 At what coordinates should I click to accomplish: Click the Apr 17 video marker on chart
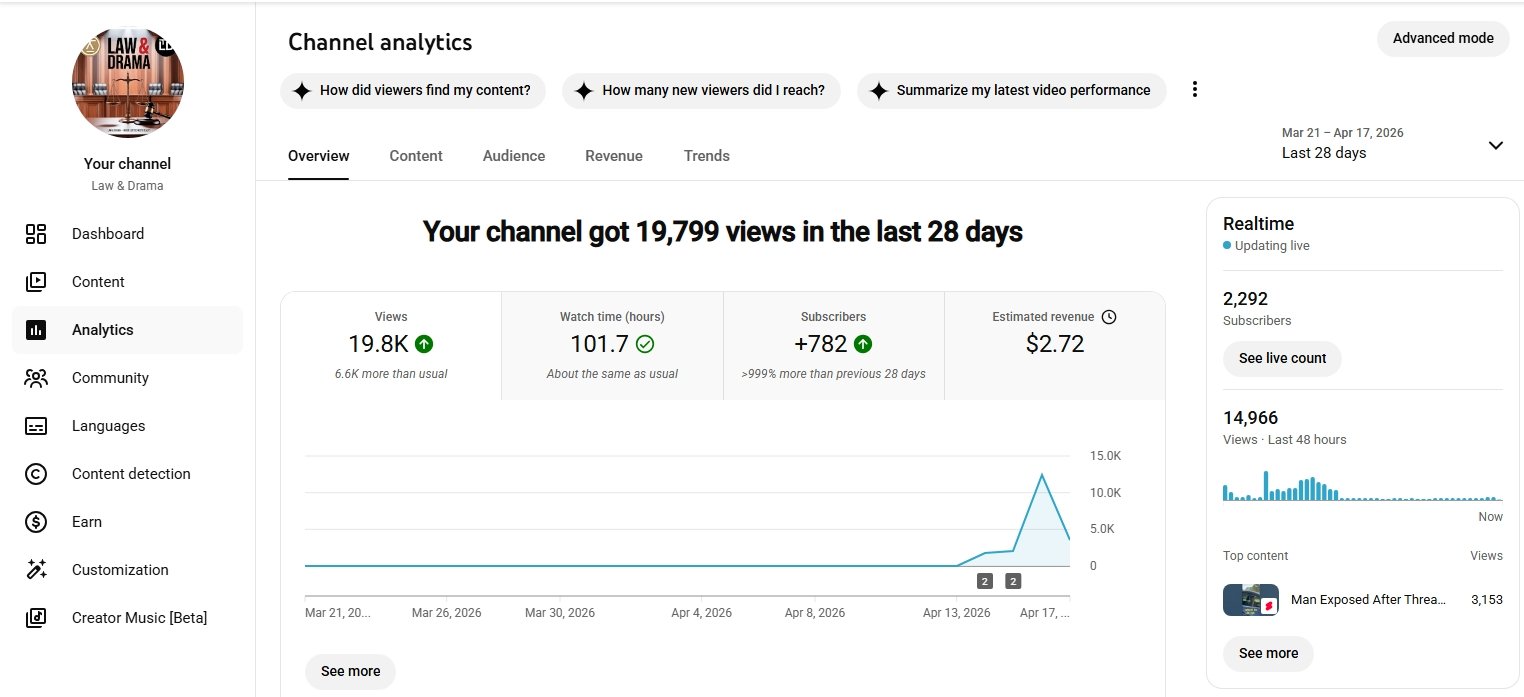[1013, 581]
